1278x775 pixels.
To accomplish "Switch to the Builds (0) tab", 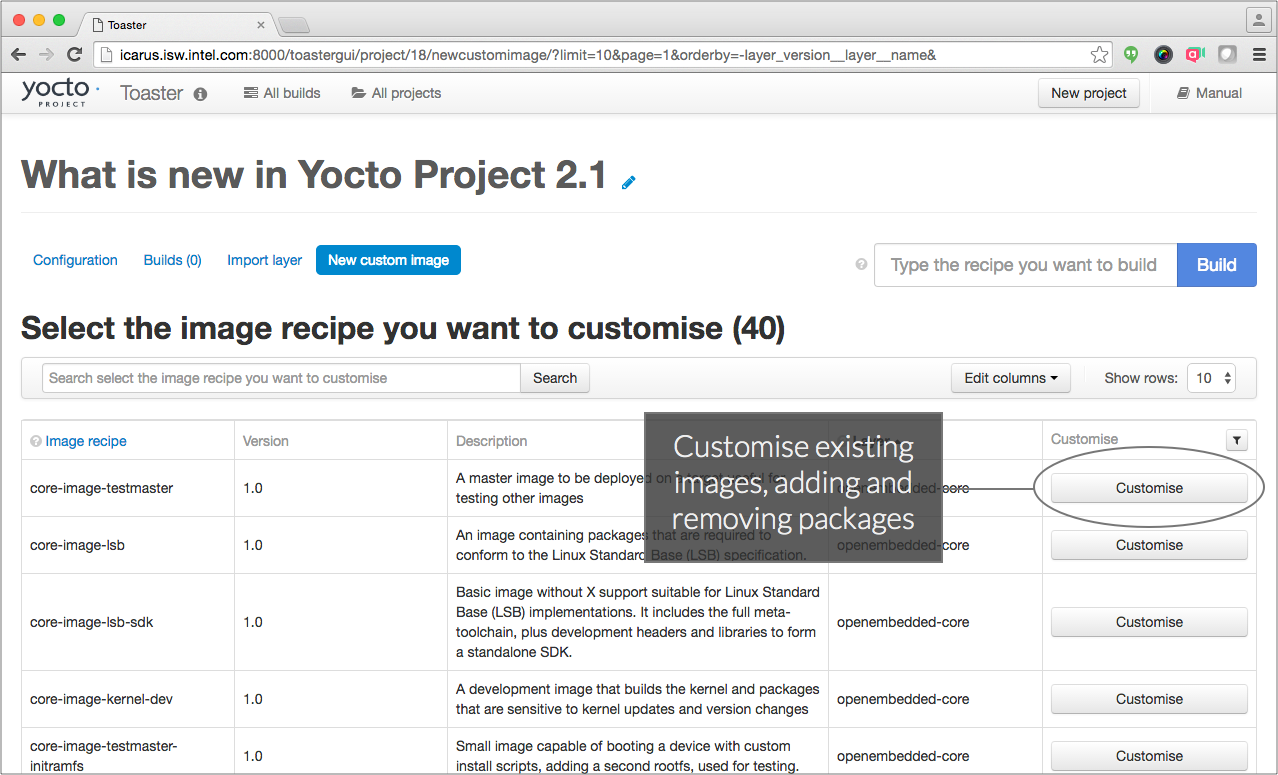I will coord(172,260).
